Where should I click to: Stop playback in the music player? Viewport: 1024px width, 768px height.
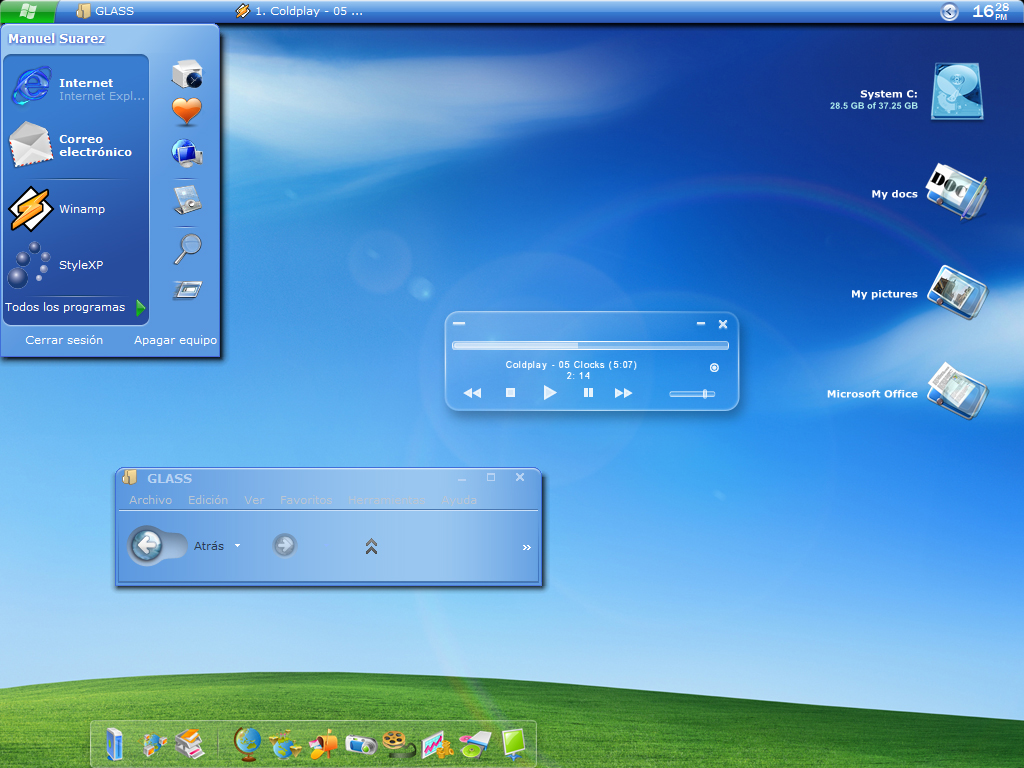click(x=511, y=392)
